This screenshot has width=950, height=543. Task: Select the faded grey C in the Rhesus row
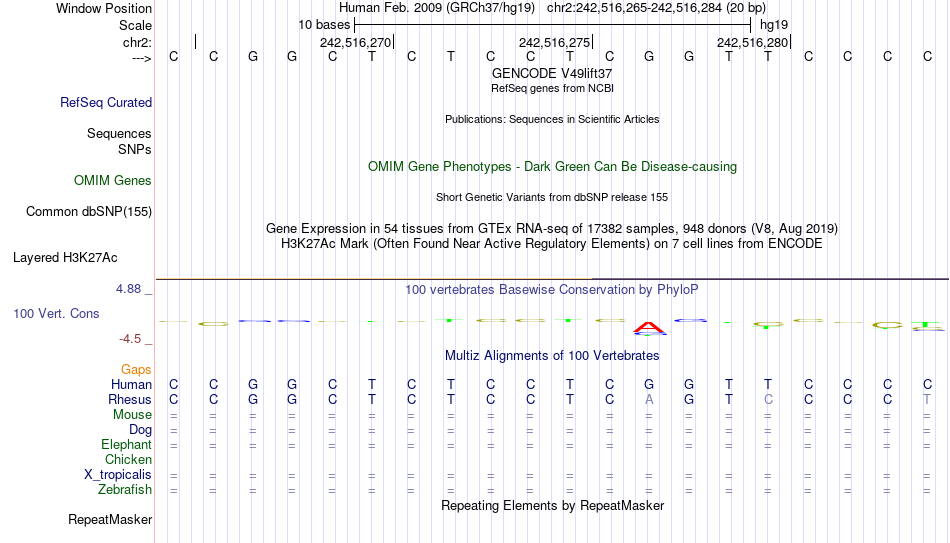(768, 399)
